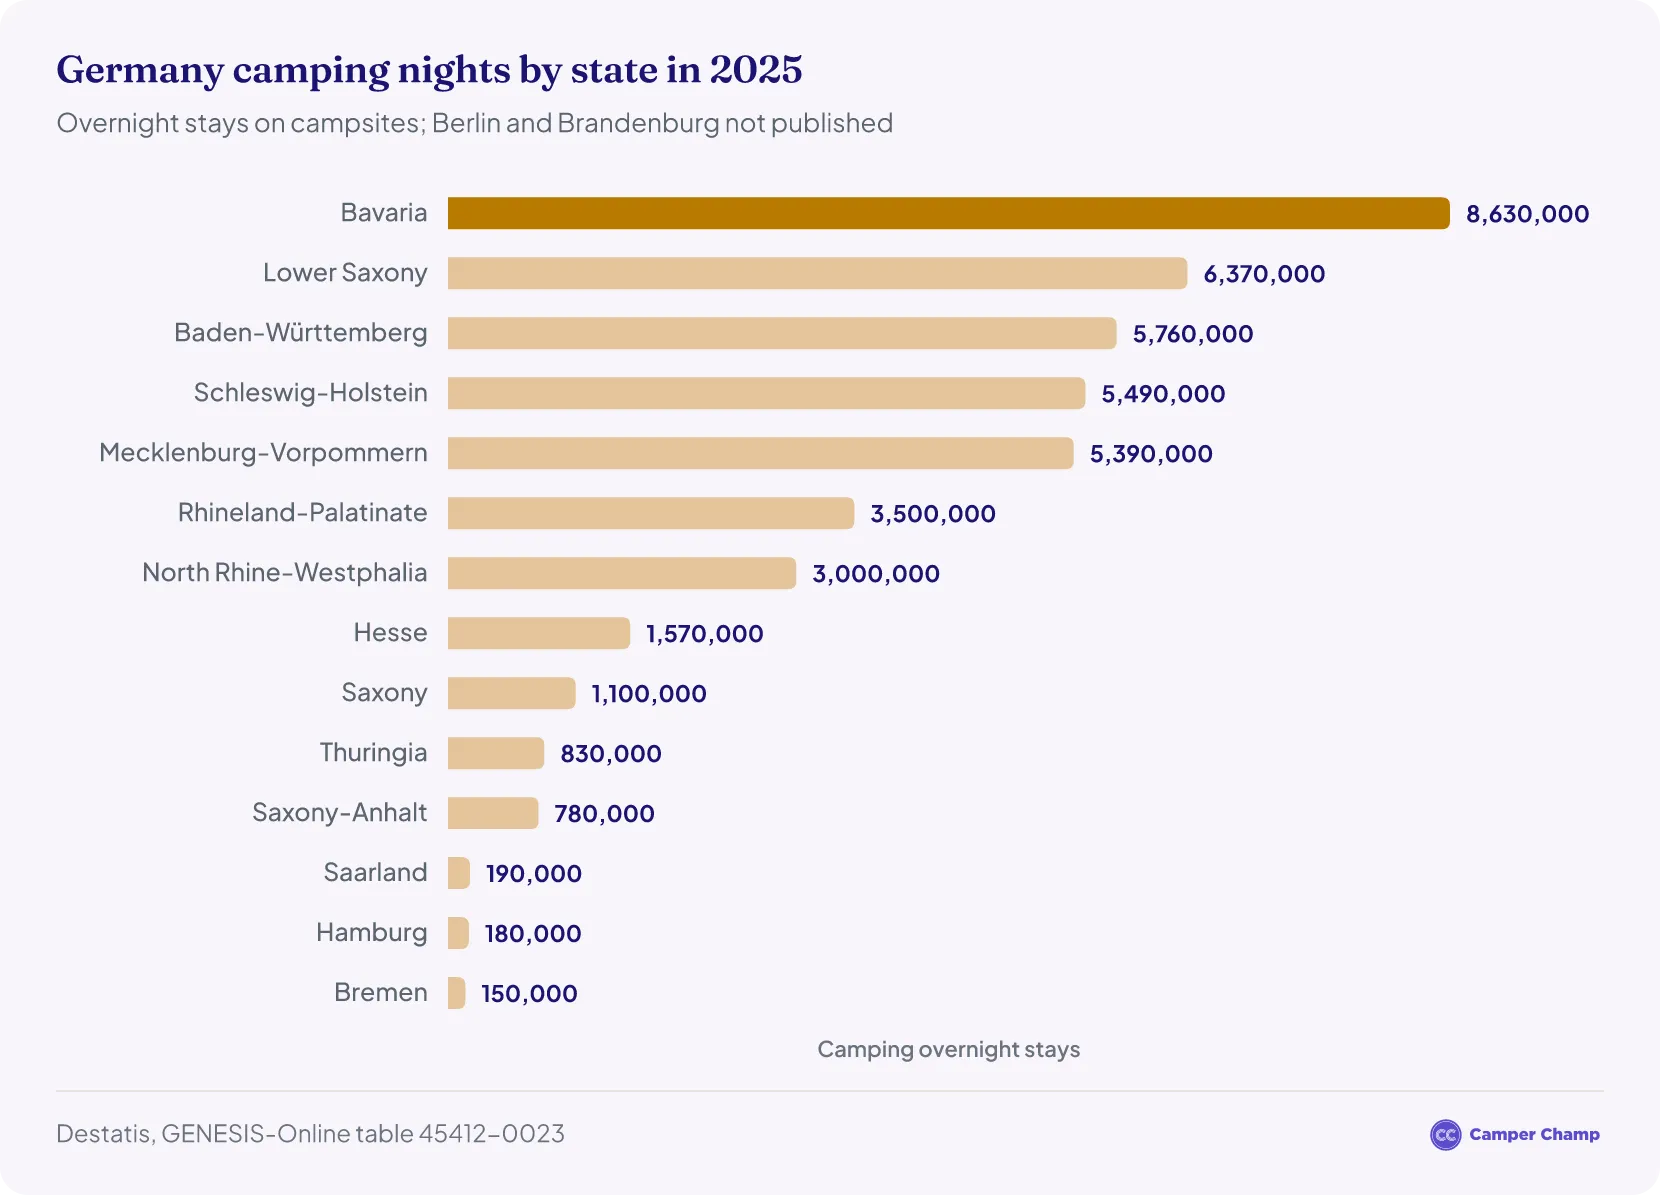The height and width of the screenshot is (1195, 1660).
Task: Select the Hesse bar
Action: 539,633
